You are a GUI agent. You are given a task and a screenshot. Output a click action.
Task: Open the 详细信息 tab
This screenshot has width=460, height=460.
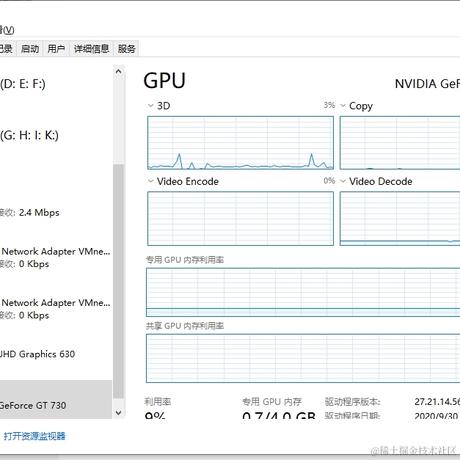tap(91, 49)
